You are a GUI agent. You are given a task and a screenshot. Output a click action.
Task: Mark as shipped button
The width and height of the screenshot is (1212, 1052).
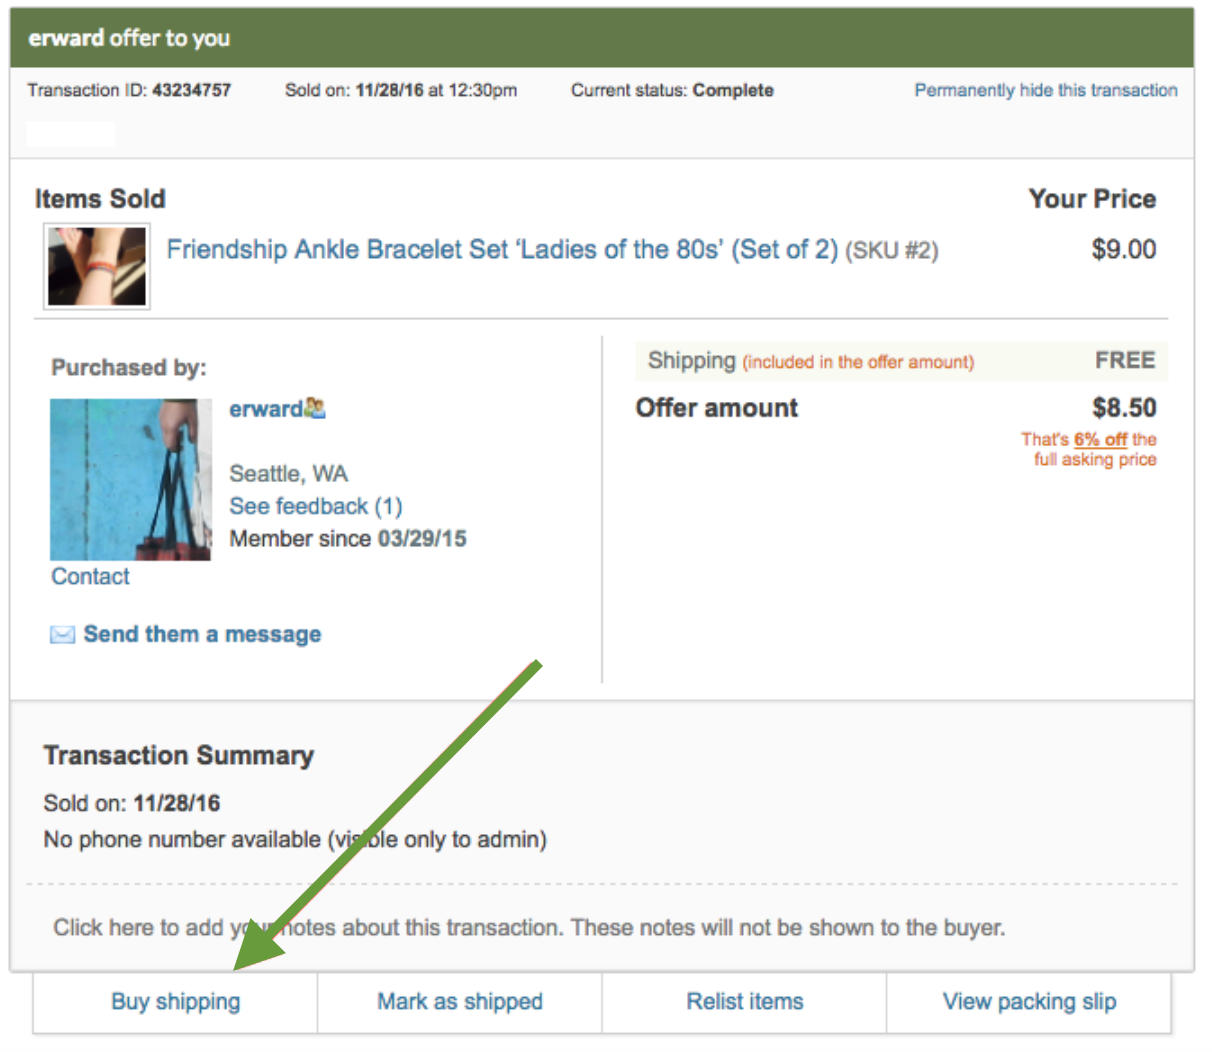pyautogui.click(x=460, y=1002)
